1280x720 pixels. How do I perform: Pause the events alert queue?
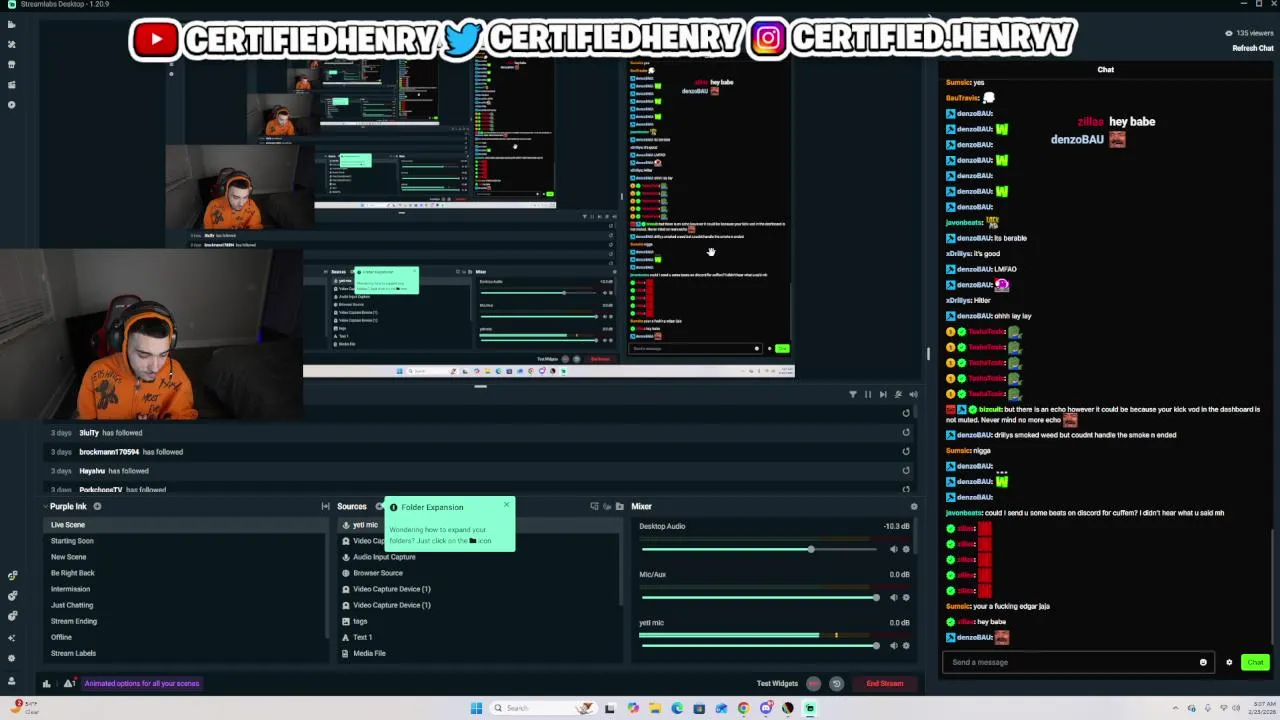coord(868,394)
